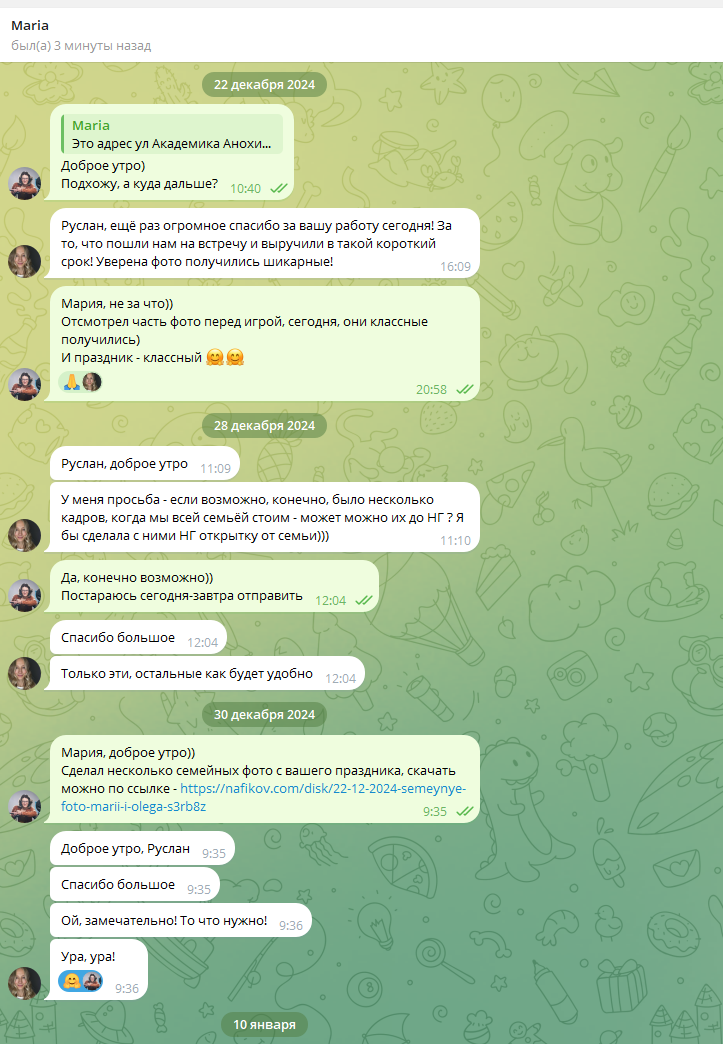Click the 'Ой, замечательно! То что нужно!' message bubble
The width and height of the screenshot is (723, 1044).
[180, 921]
